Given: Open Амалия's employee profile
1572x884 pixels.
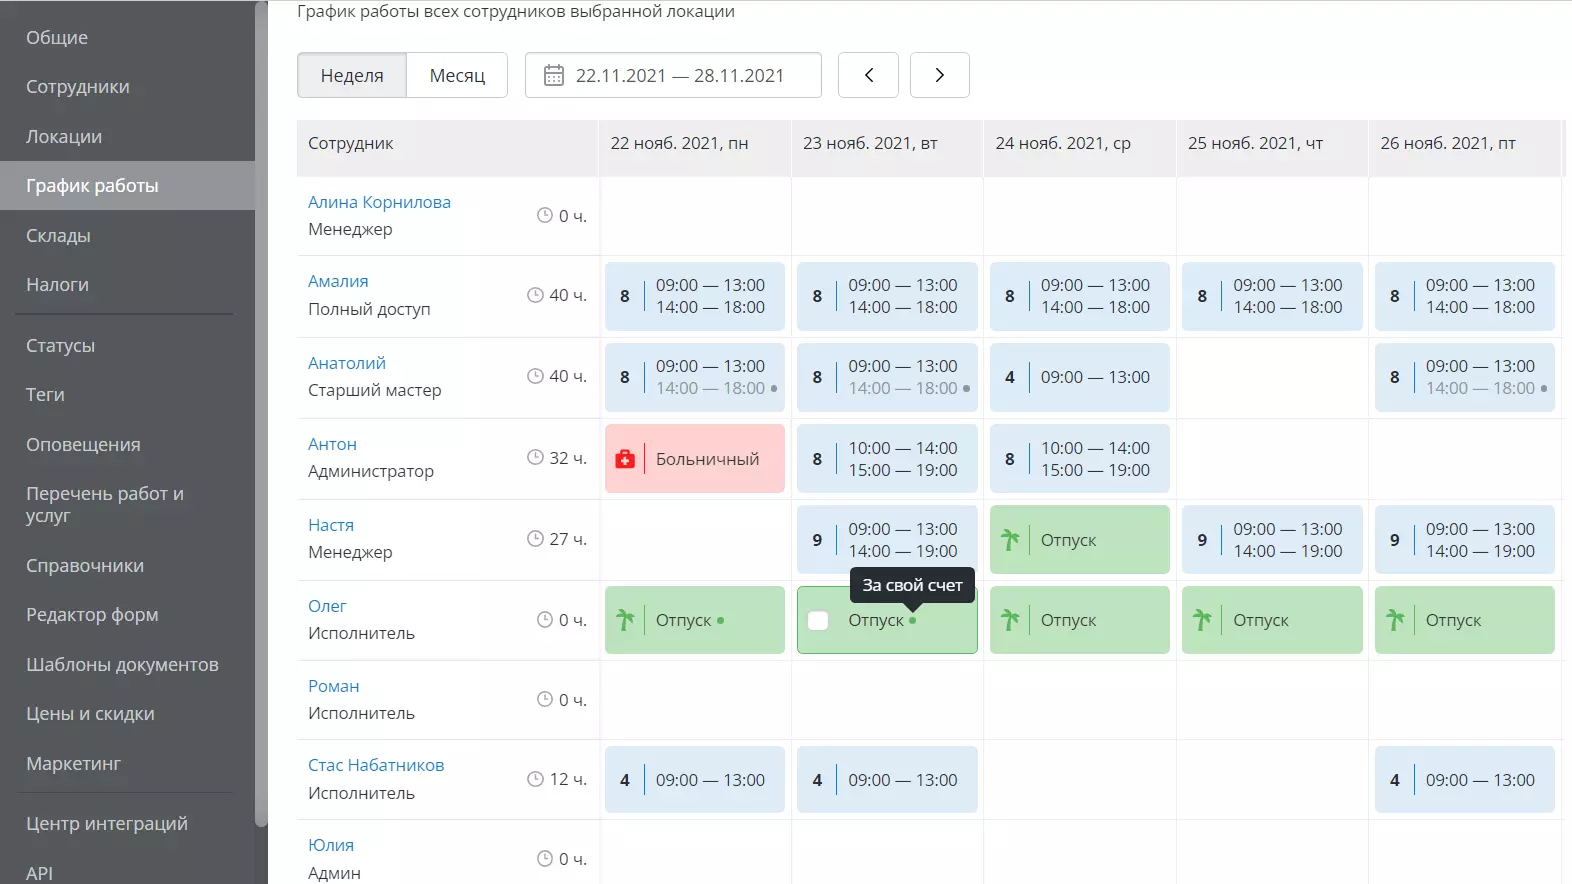Looking at the screenshot, I should click(338, 281).
